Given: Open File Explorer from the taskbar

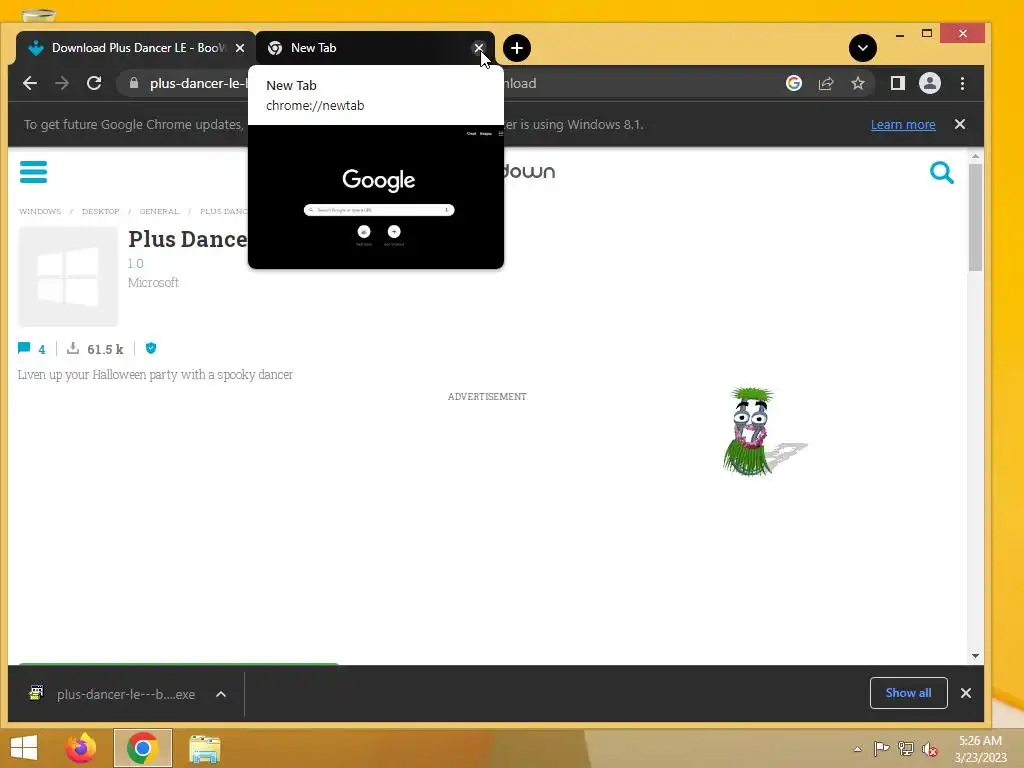Looking at the screenshot, I should click(x=204, y=748).
